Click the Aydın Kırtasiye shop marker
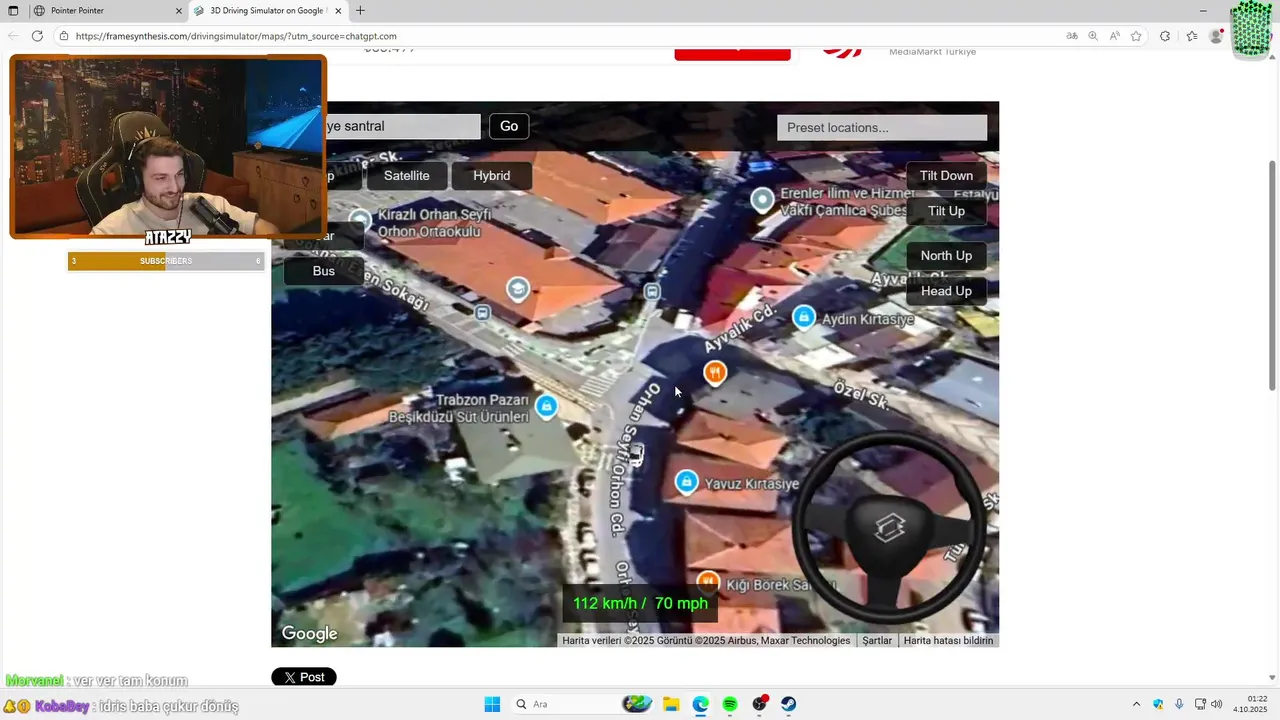Viewport: 1280px width, 720px height. [x=804, y=318]
